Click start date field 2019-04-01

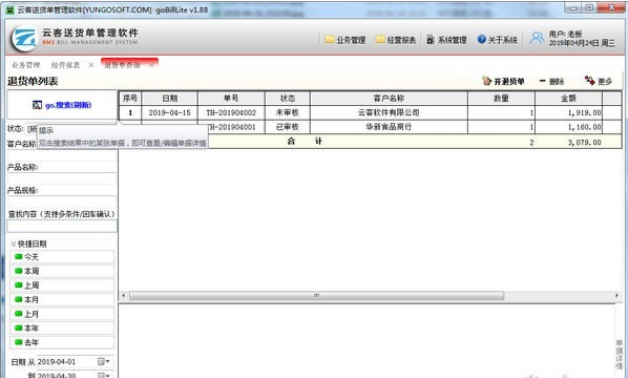[66, 362]
